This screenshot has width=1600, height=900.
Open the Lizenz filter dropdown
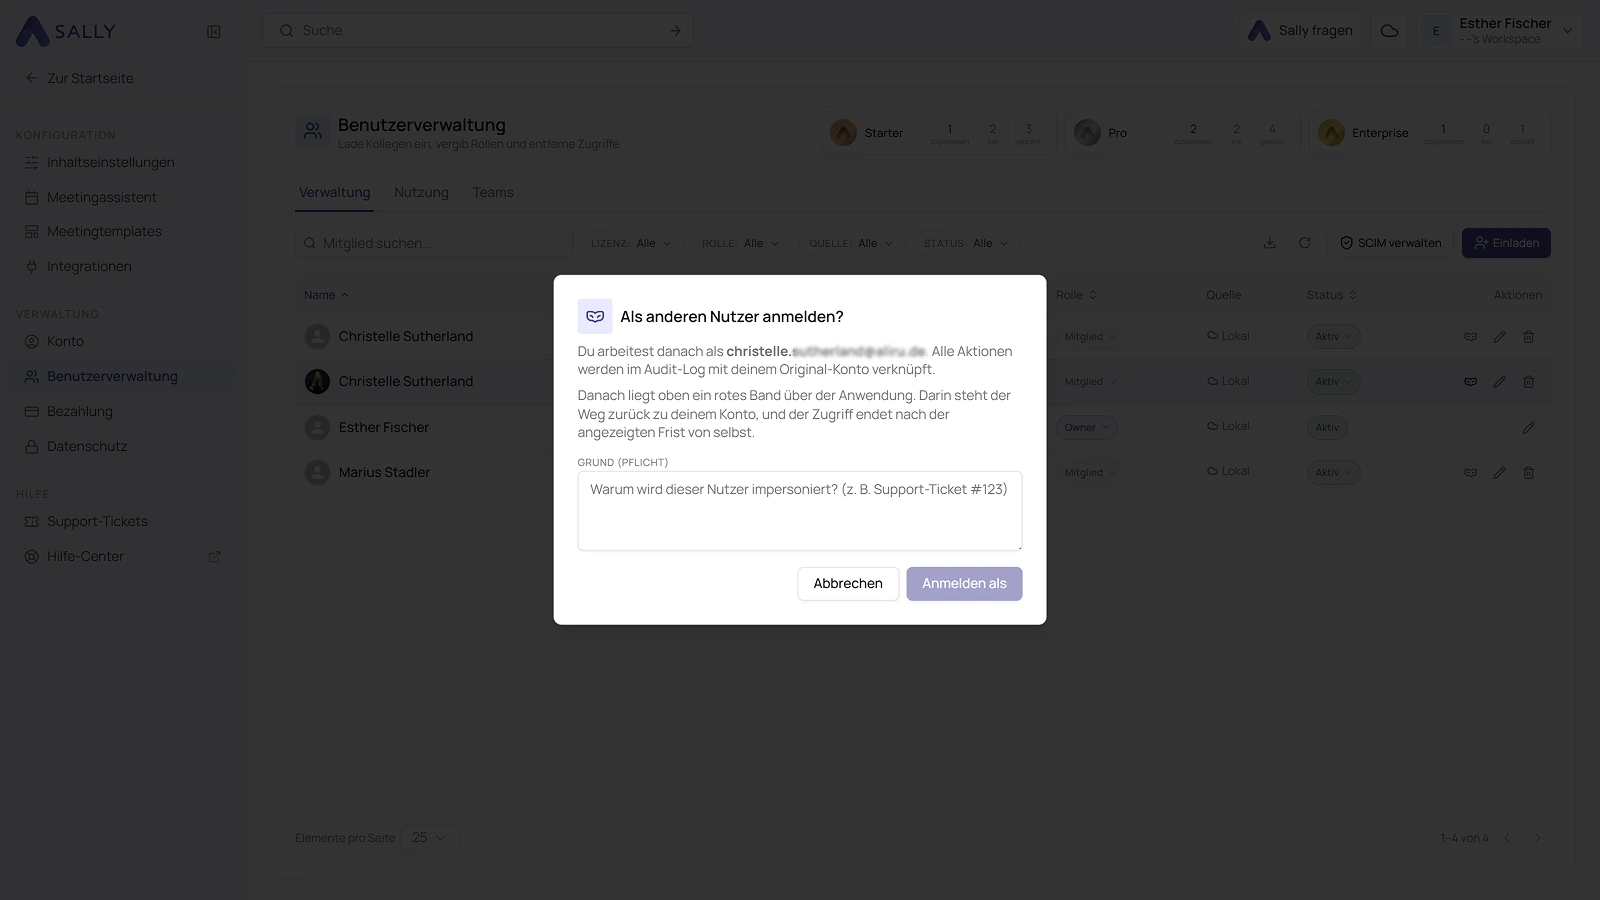tap(632, 243)
